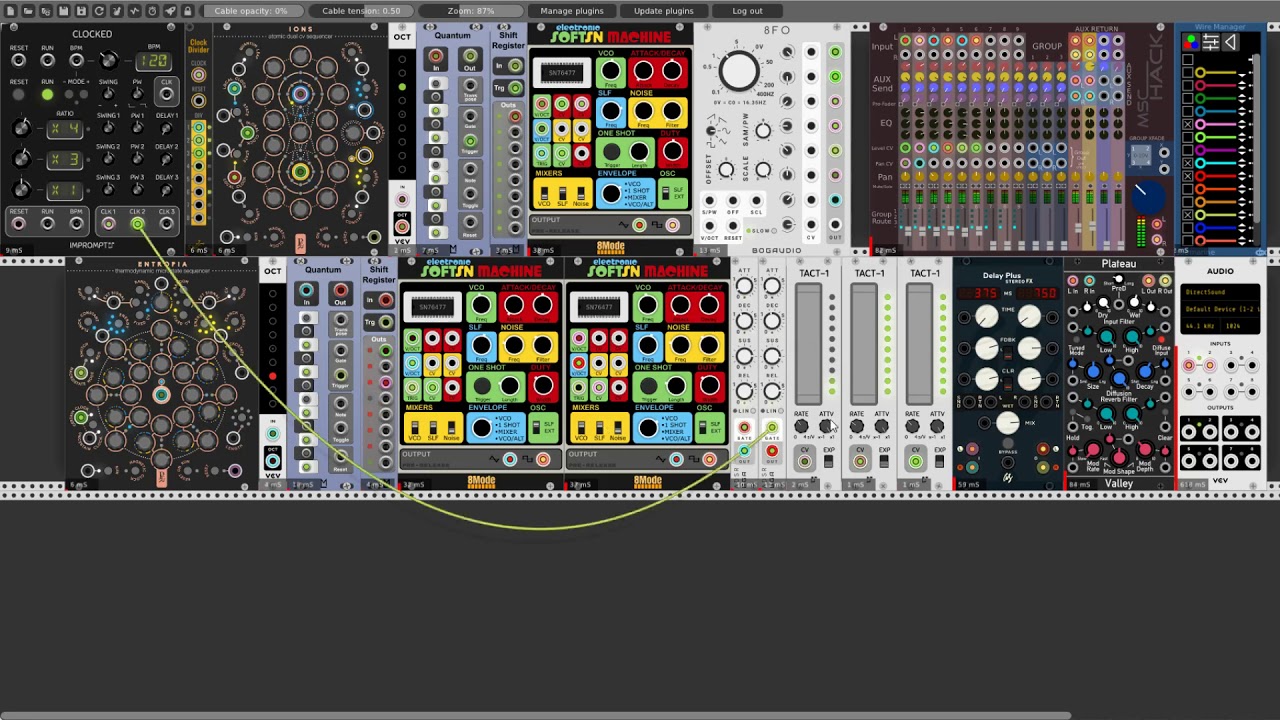
Task: Toggle the Tuned Mode button on Plateau
Action: [1076, 339]
